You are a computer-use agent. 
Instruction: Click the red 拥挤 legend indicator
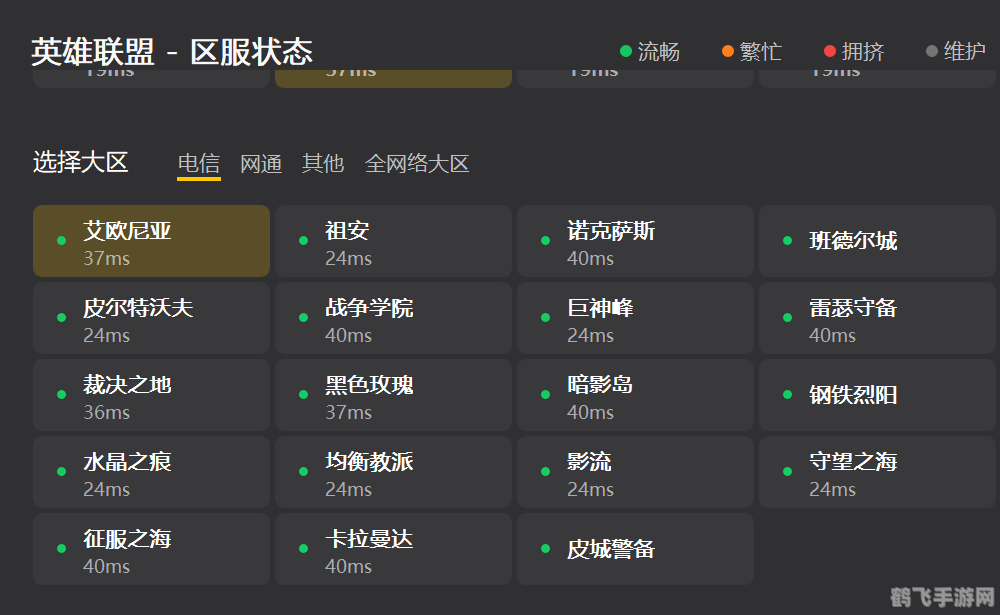click(x=829, y=50)
